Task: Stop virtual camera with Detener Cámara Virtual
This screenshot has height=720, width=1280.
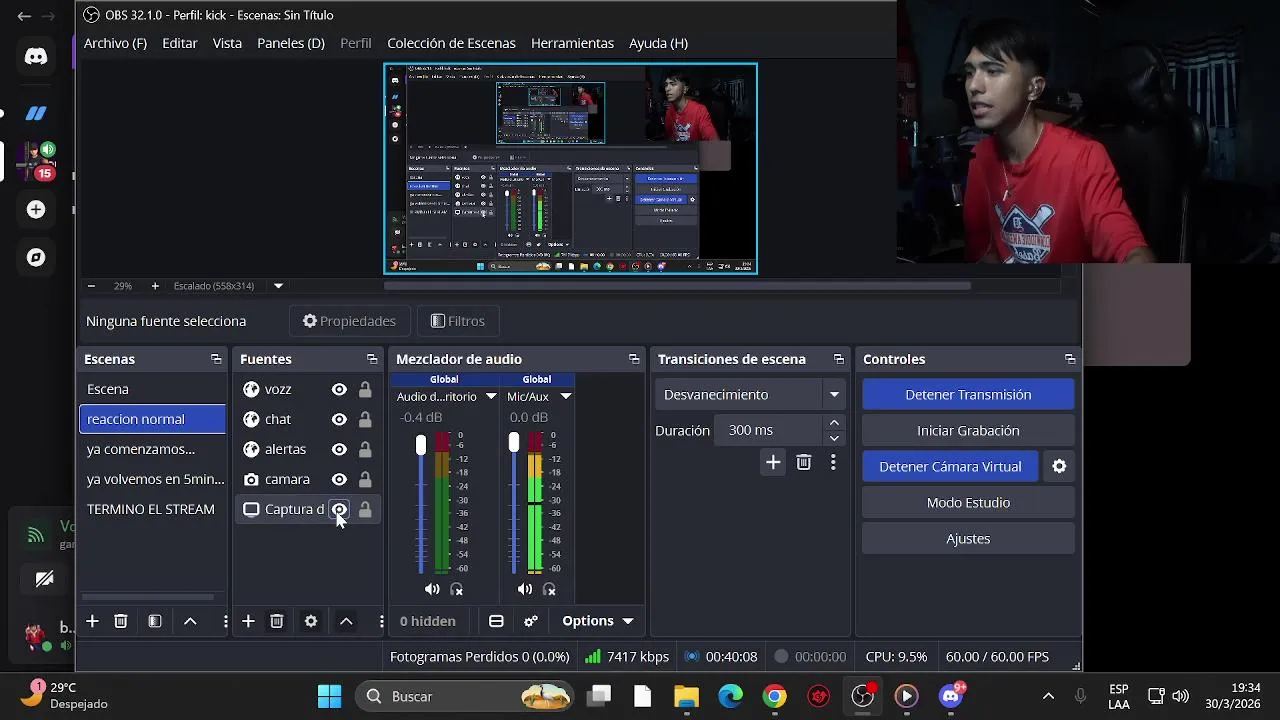Action: pyautogui.click(x=950, y=466)
